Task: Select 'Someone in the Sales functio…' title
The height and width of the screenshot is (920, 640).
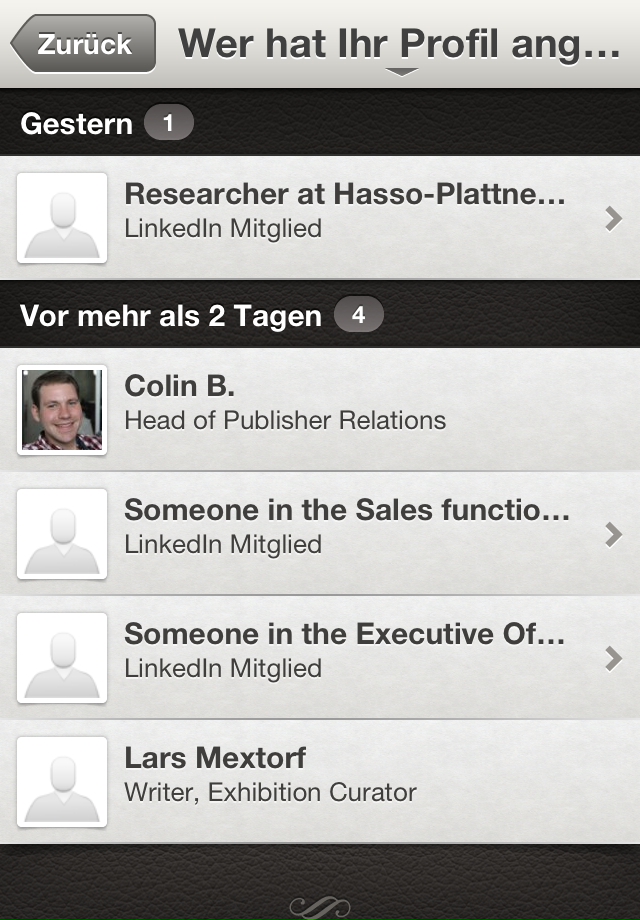Action: [347, 510]
